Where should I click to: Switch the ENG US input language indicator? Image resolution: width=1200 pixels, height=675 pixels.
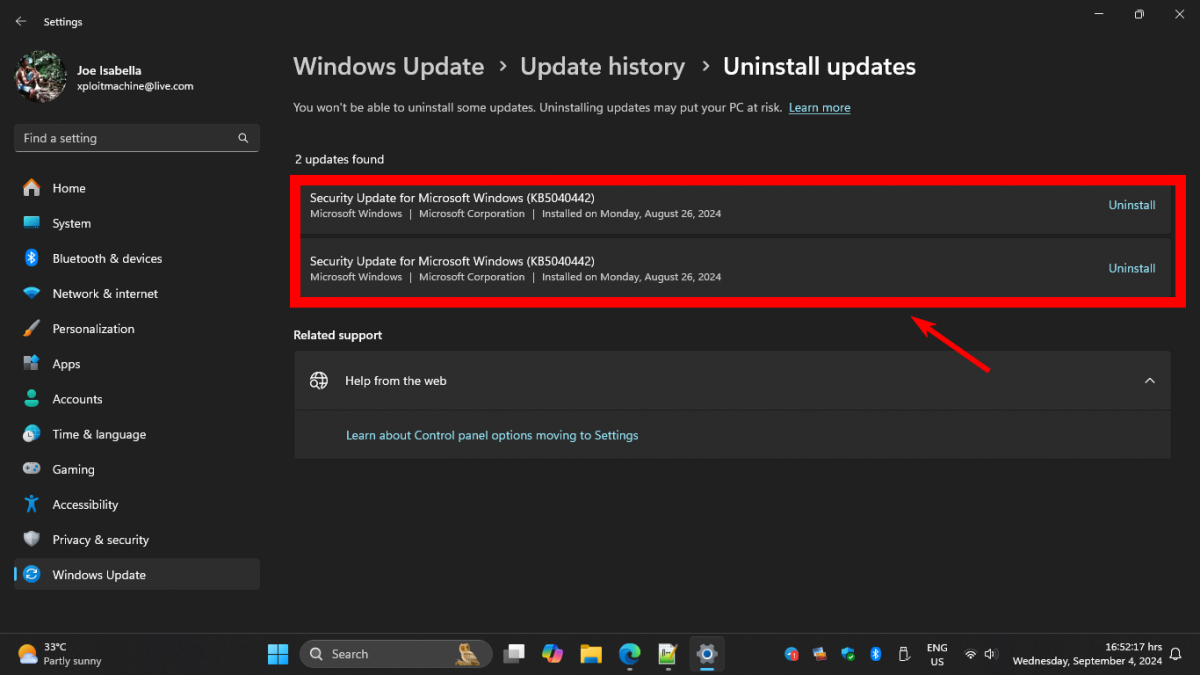pyautogui.click(x=937, y=654)
